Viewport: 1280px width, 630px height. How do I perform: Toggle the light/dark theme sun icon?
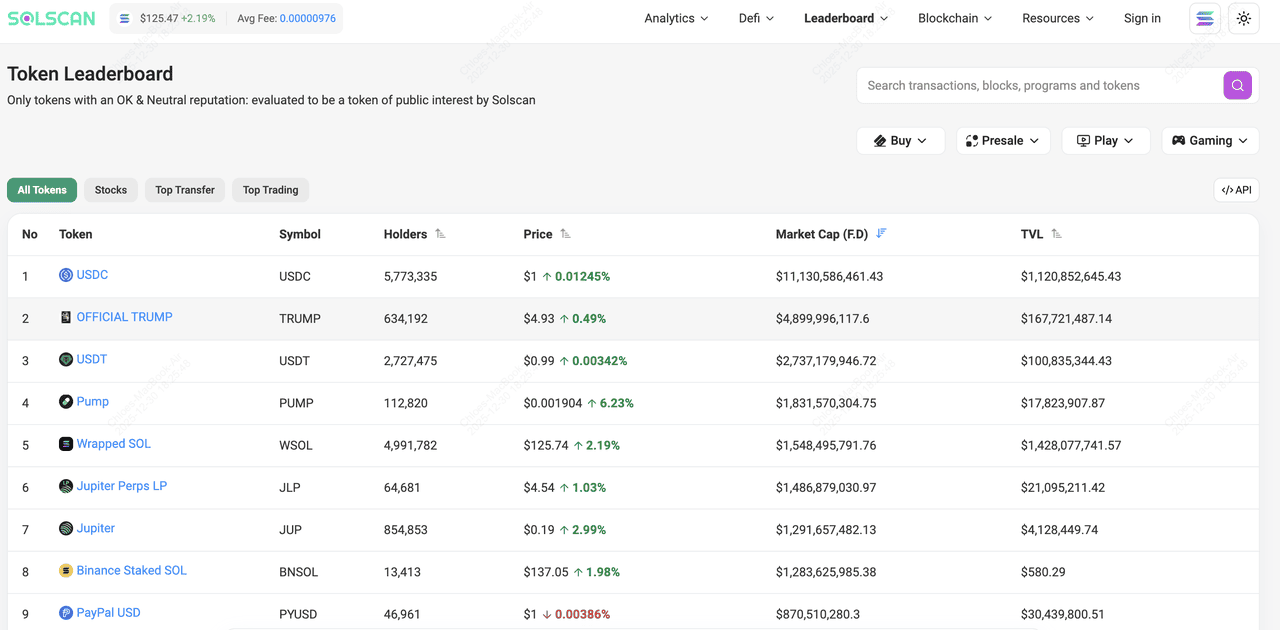tap(1243, 19)
